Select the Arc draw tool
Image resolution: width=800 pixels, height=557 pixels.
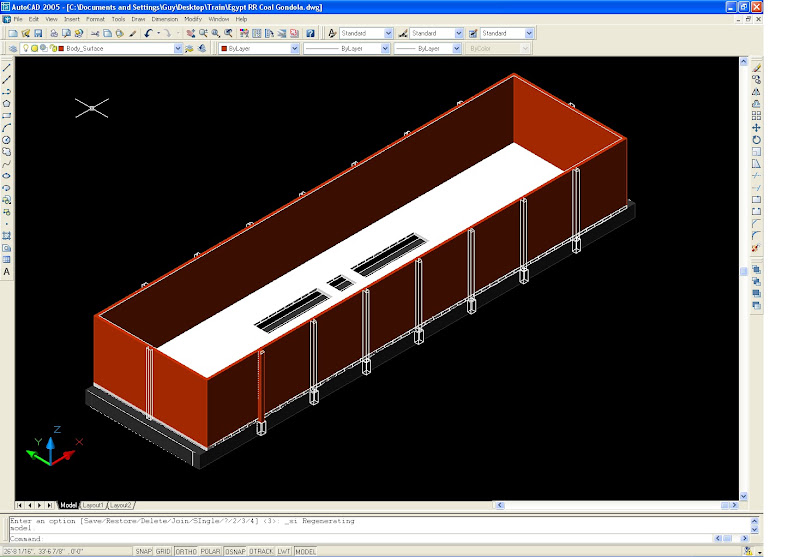pyautogui.click(x=7, y=128)
